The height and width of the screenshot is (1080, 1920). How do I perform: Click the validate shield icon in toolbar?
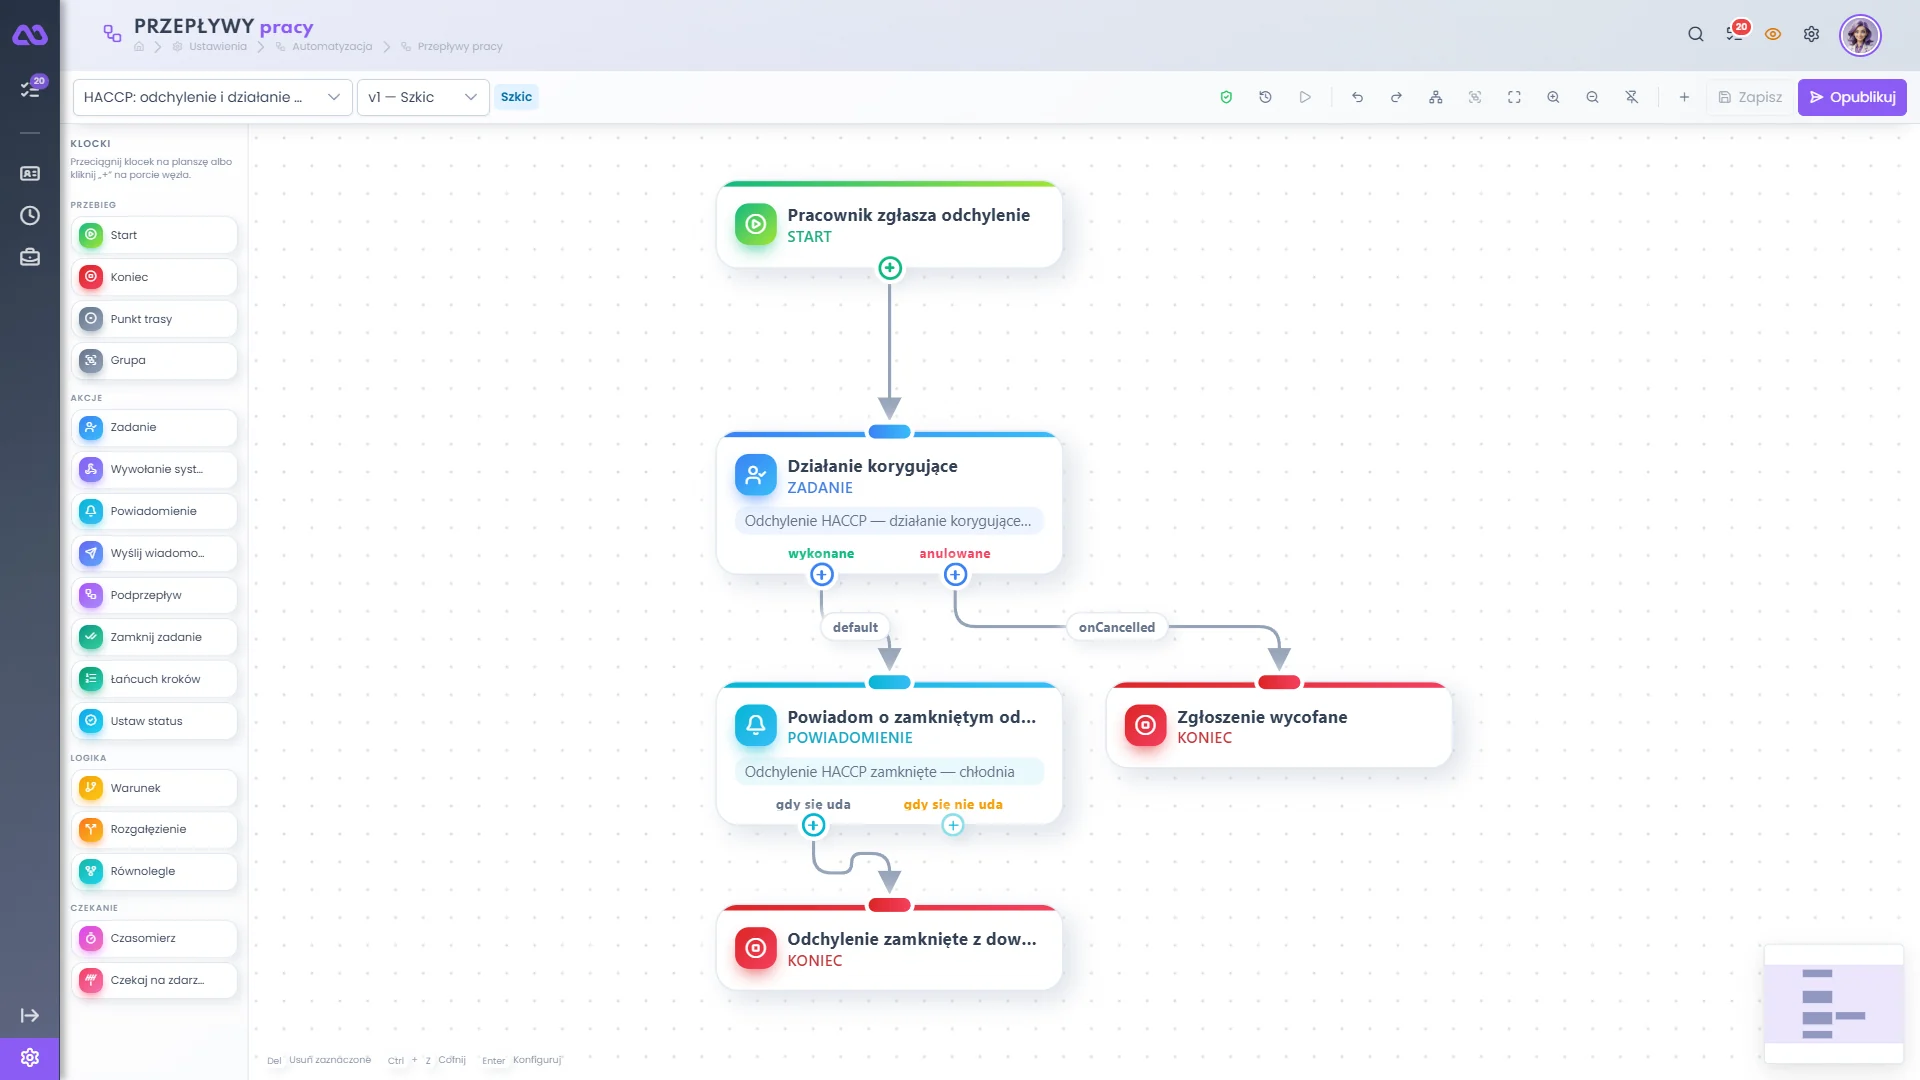(1226, 97)
